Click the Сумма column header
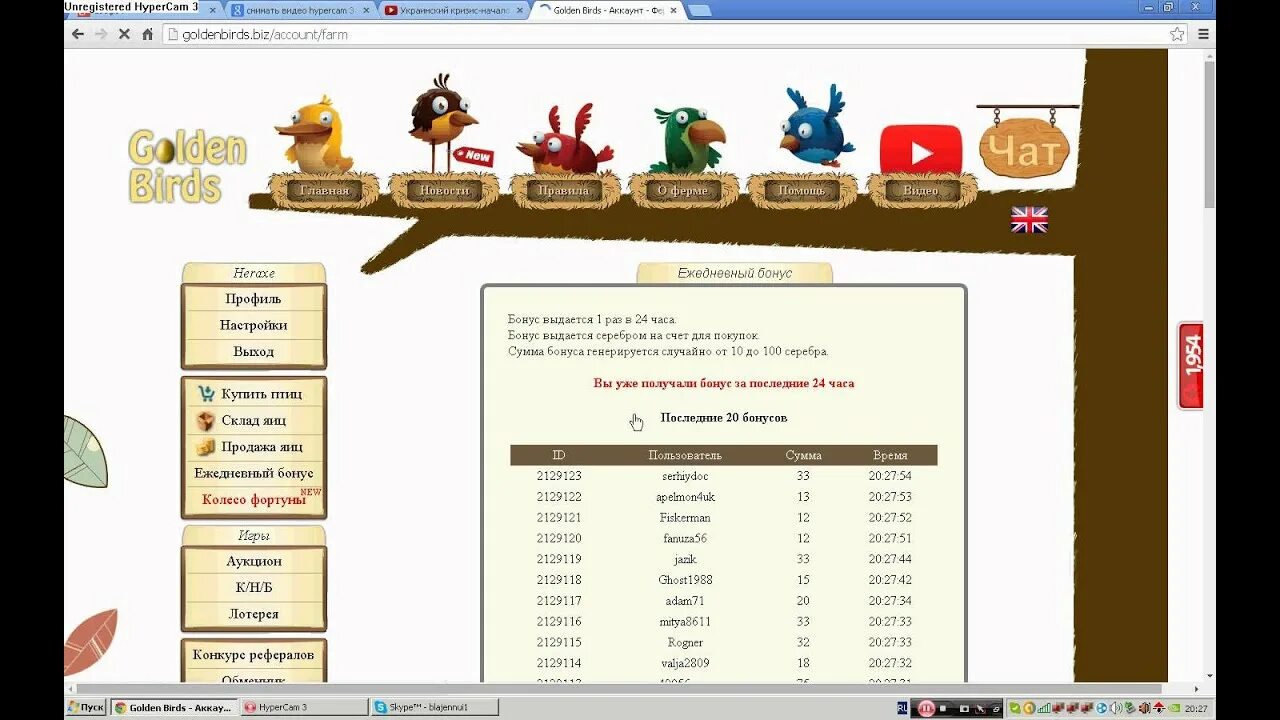1280x720 pixels. point(803,455)
